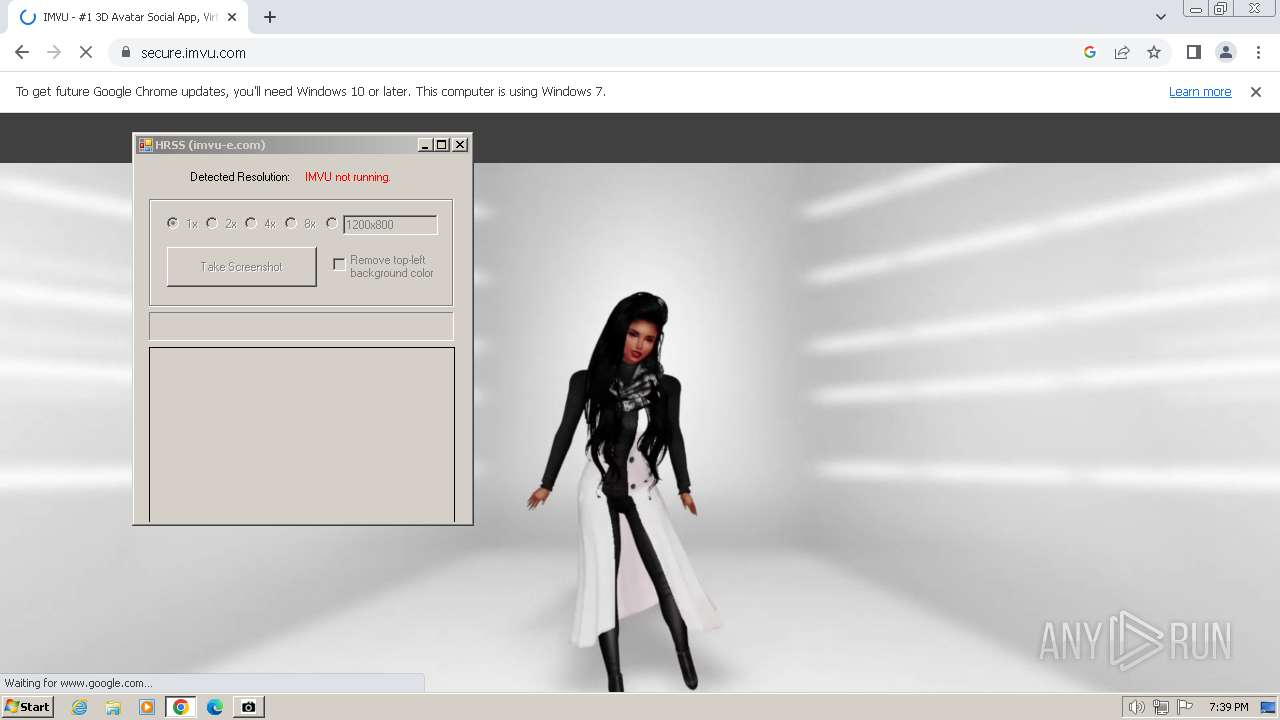
Task: Open the volume speaker tray icon
Action: point(1136,707)
